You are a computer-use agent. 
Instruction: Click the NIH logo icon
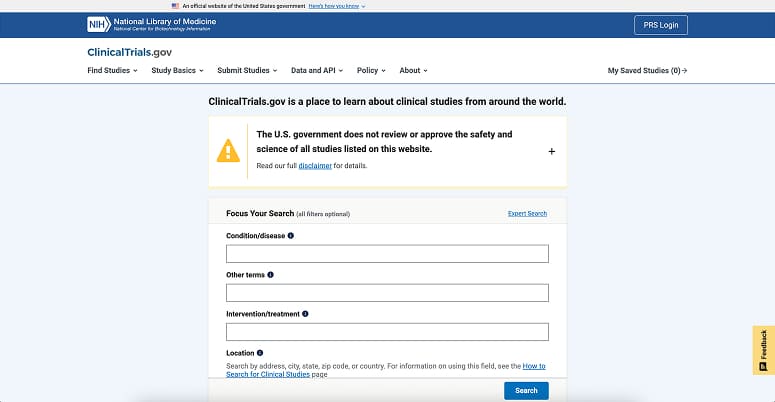coord(99,24)
